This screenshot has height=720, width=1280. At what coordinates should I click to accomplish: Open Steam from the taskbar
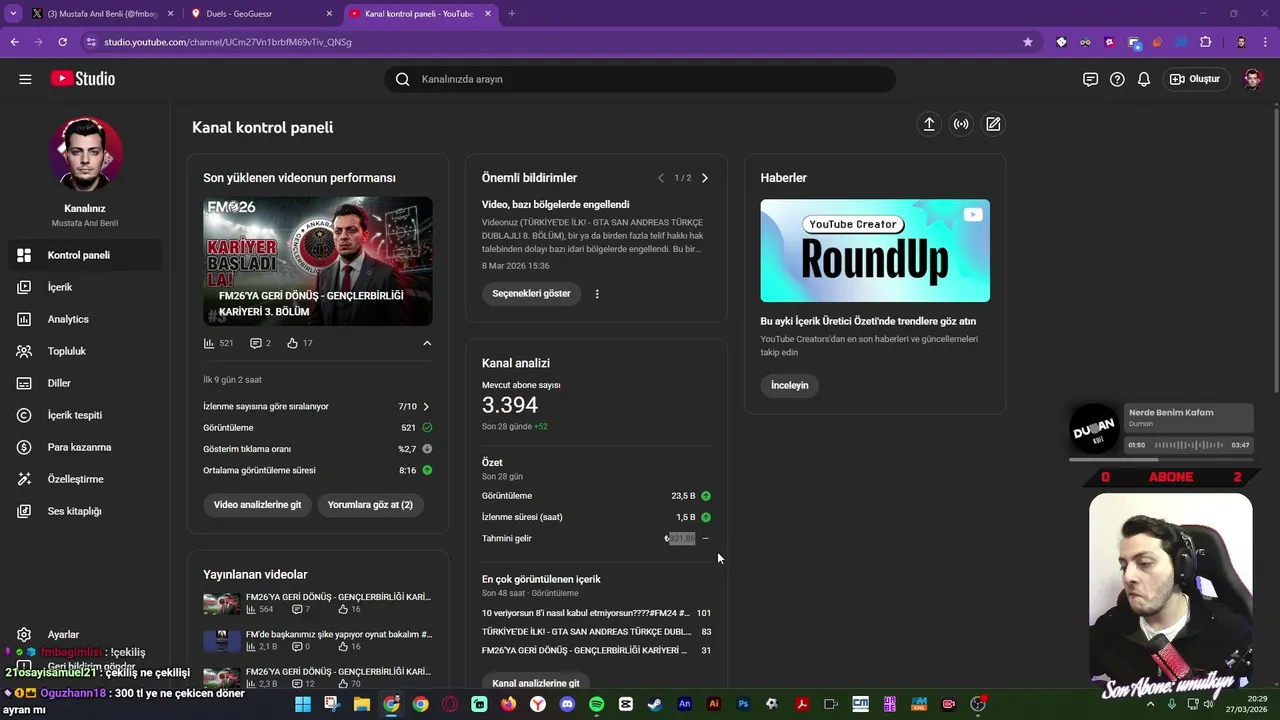pyautogui.click(x=655, y=704)
